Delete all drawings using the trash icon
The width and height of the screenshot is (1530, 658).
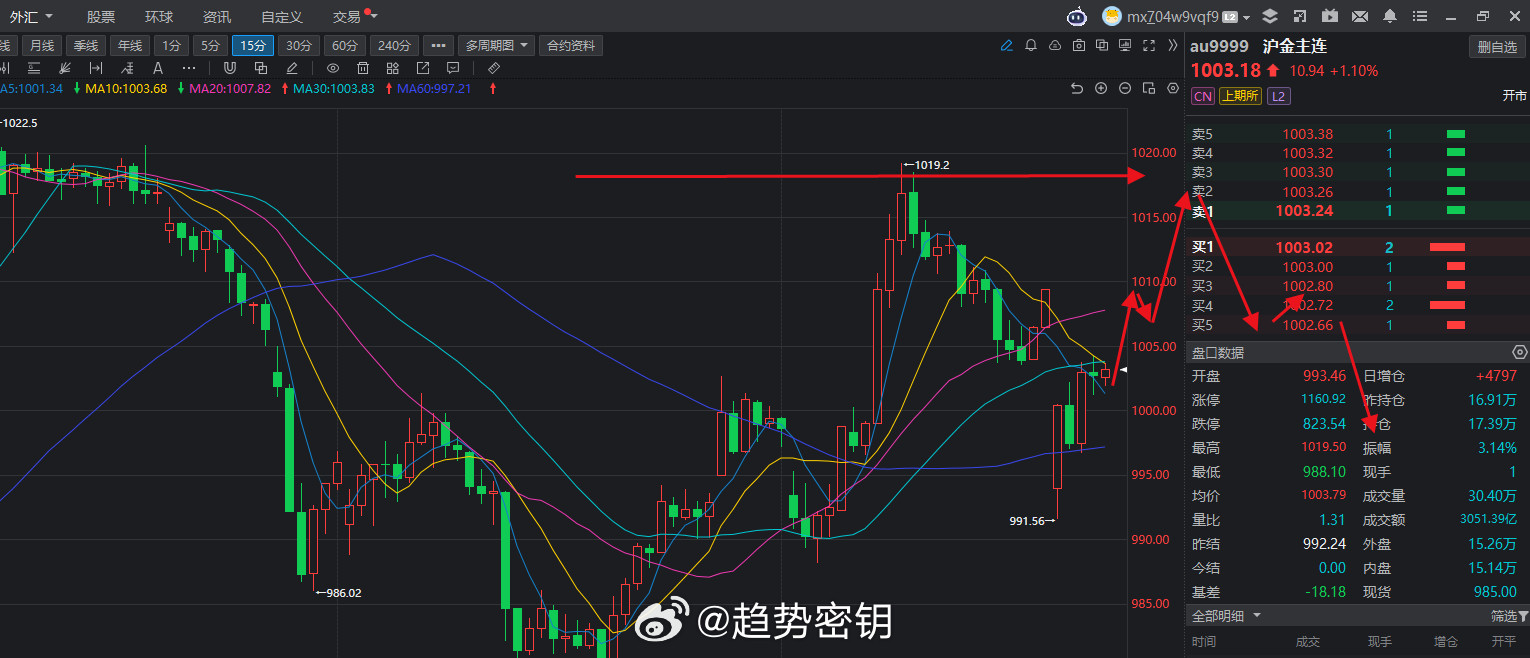pos(362,68)
